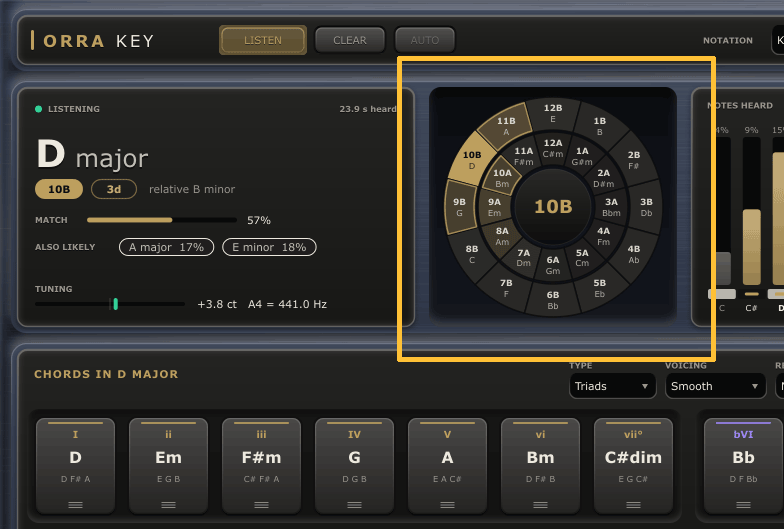The image size is (784, 529).
Task: Select the 8A Am inner wheel segment
Action: tap(502, 236)
